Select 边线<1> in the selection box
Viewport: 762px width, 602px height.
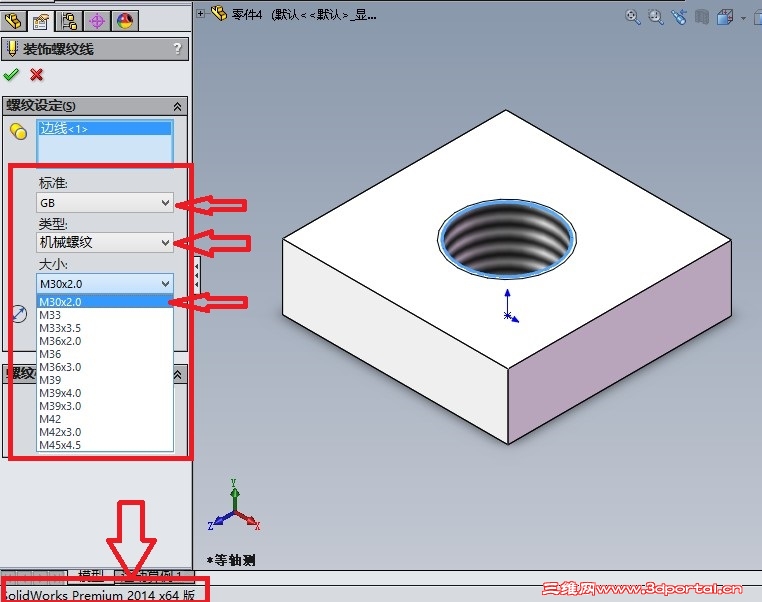coord(104,128)
